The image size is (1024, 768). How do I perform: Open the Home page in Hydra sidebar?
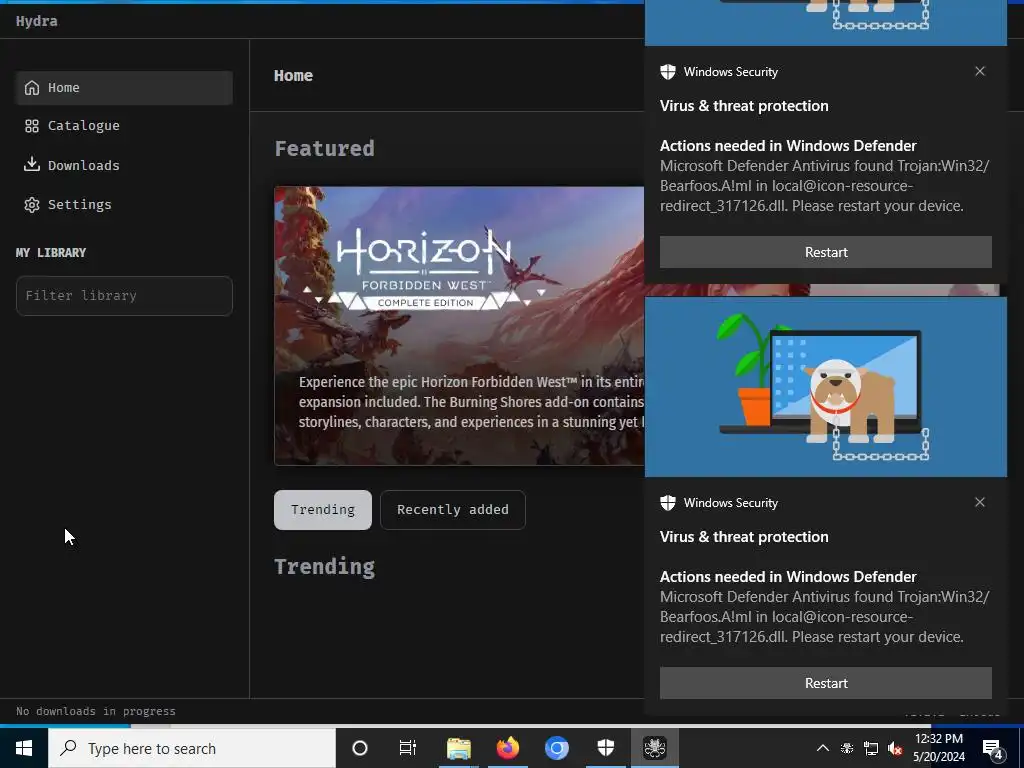124,88
